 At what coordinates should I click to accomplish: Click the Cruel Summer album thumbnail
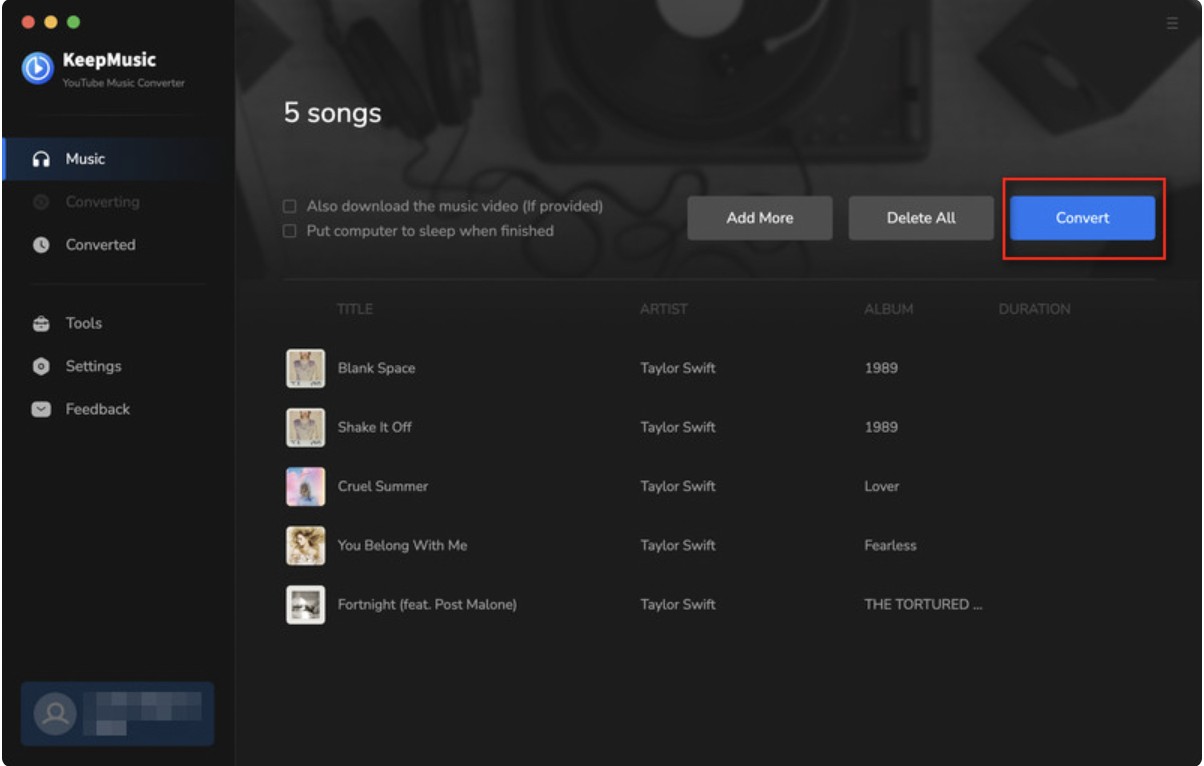click(x=306, y=486)
